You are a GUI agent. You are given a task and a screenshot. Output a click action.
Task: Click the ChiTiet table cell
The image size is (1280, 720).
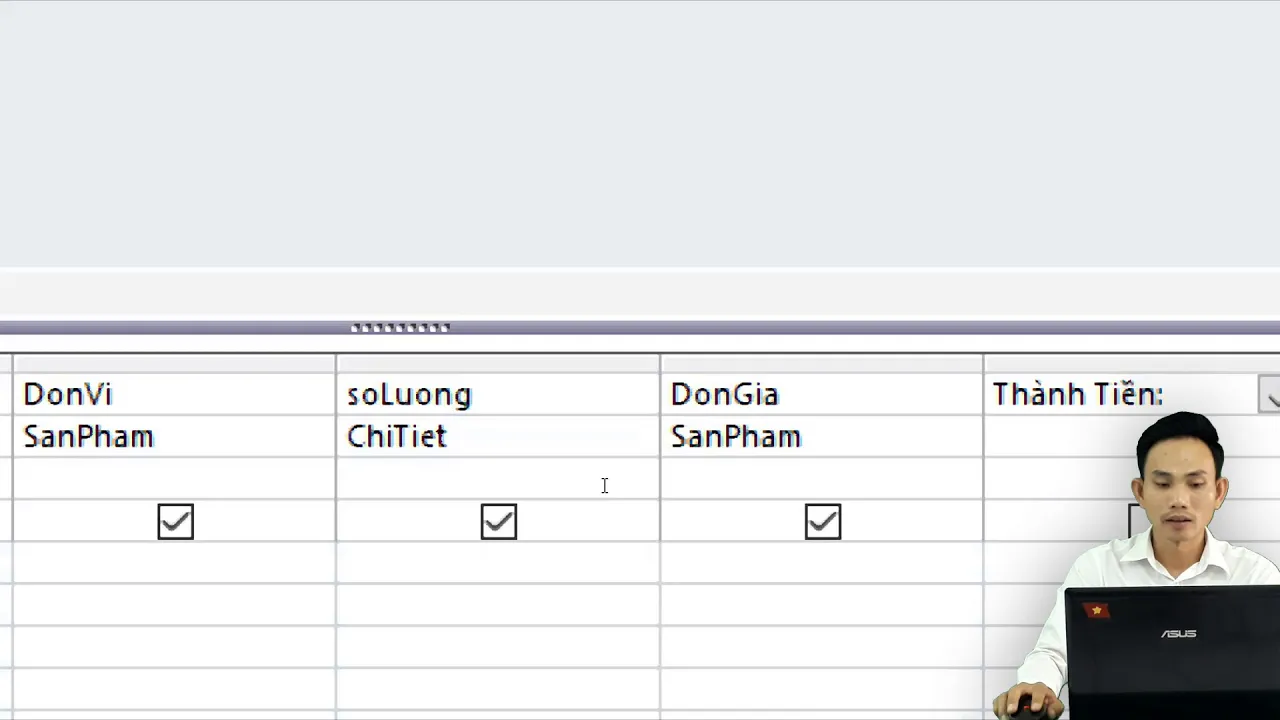498,437
